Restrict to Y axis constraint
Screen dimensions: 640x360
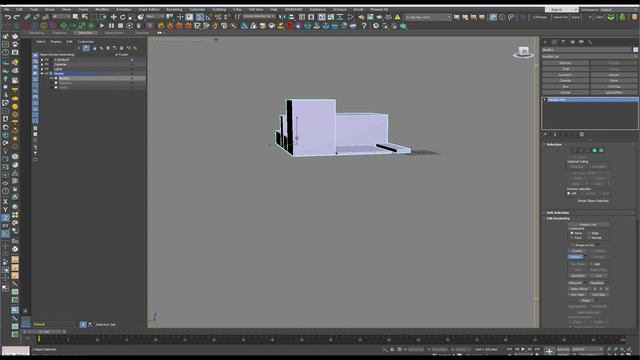coord(5,209)
